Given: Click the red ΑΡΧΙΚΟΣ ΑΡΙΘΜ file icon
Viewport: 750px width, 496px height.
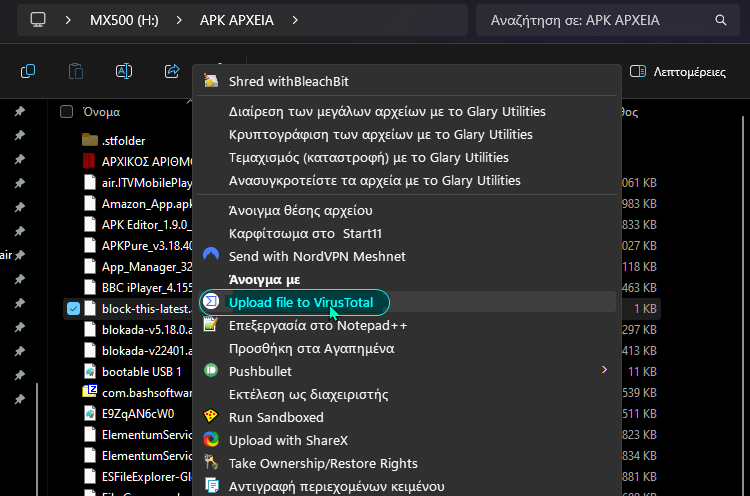Looking at the screenshot, I should point(89,161).
